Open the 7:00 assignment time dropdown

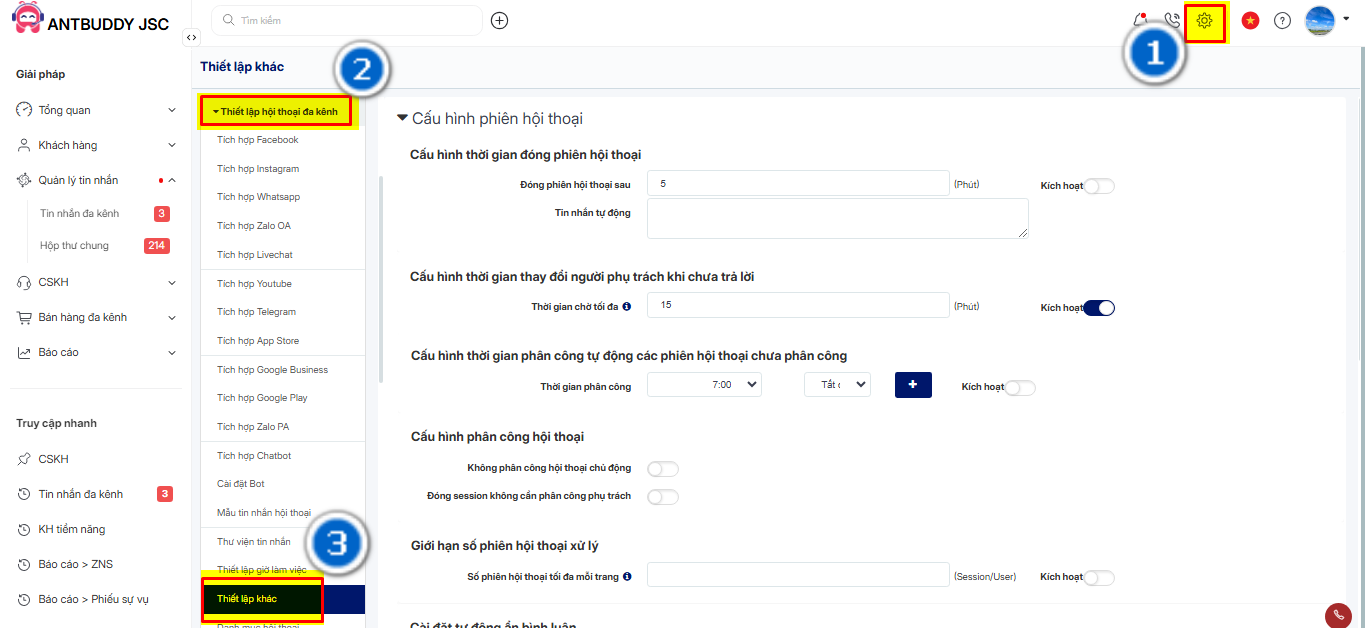[704, 385]
